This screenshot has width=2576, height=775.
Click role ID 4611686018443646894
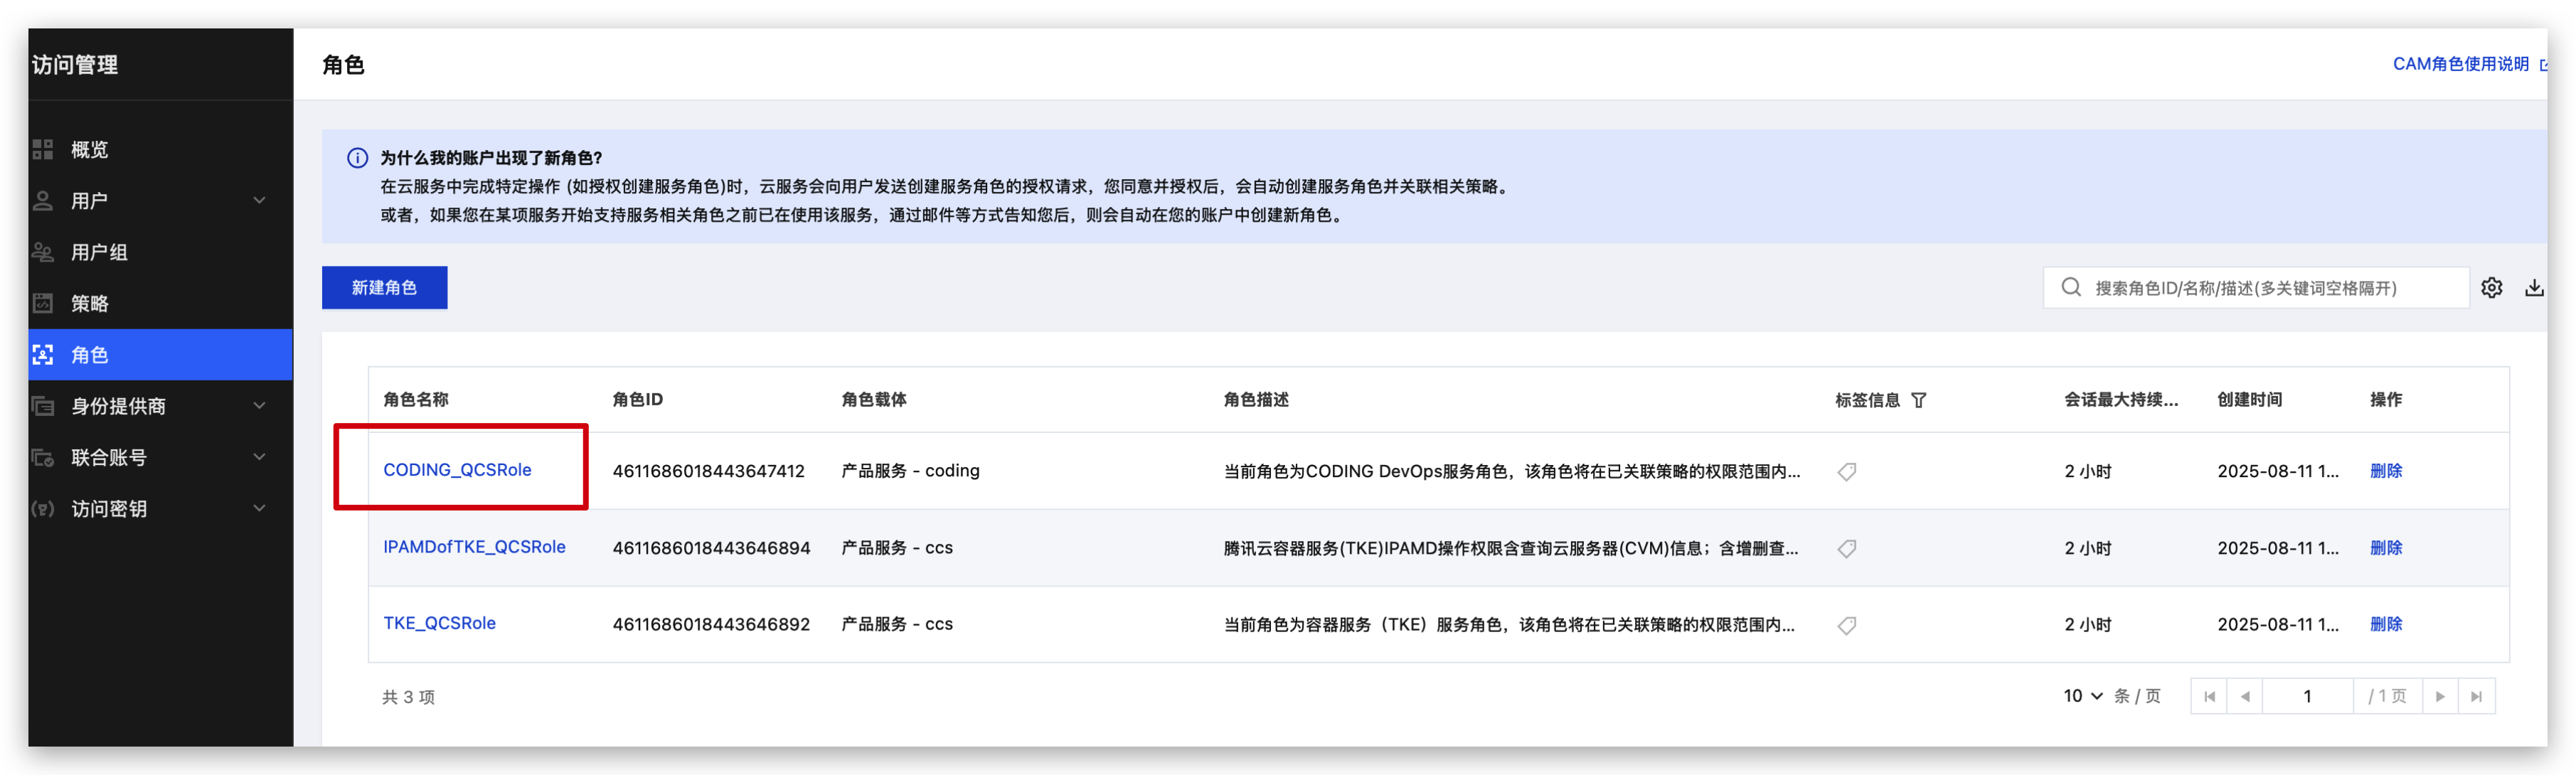pyautogui.click(x=711, y=548)
